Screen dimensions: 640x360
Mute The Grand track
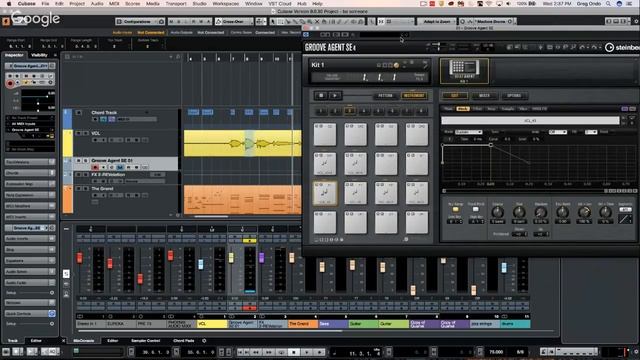click(78, 189)
